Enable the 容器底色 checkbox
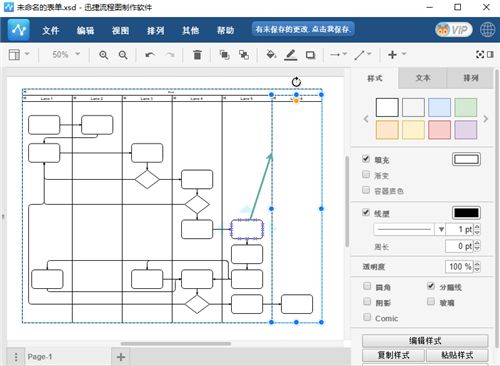This screenshot has width=500, height=366. 366,190
